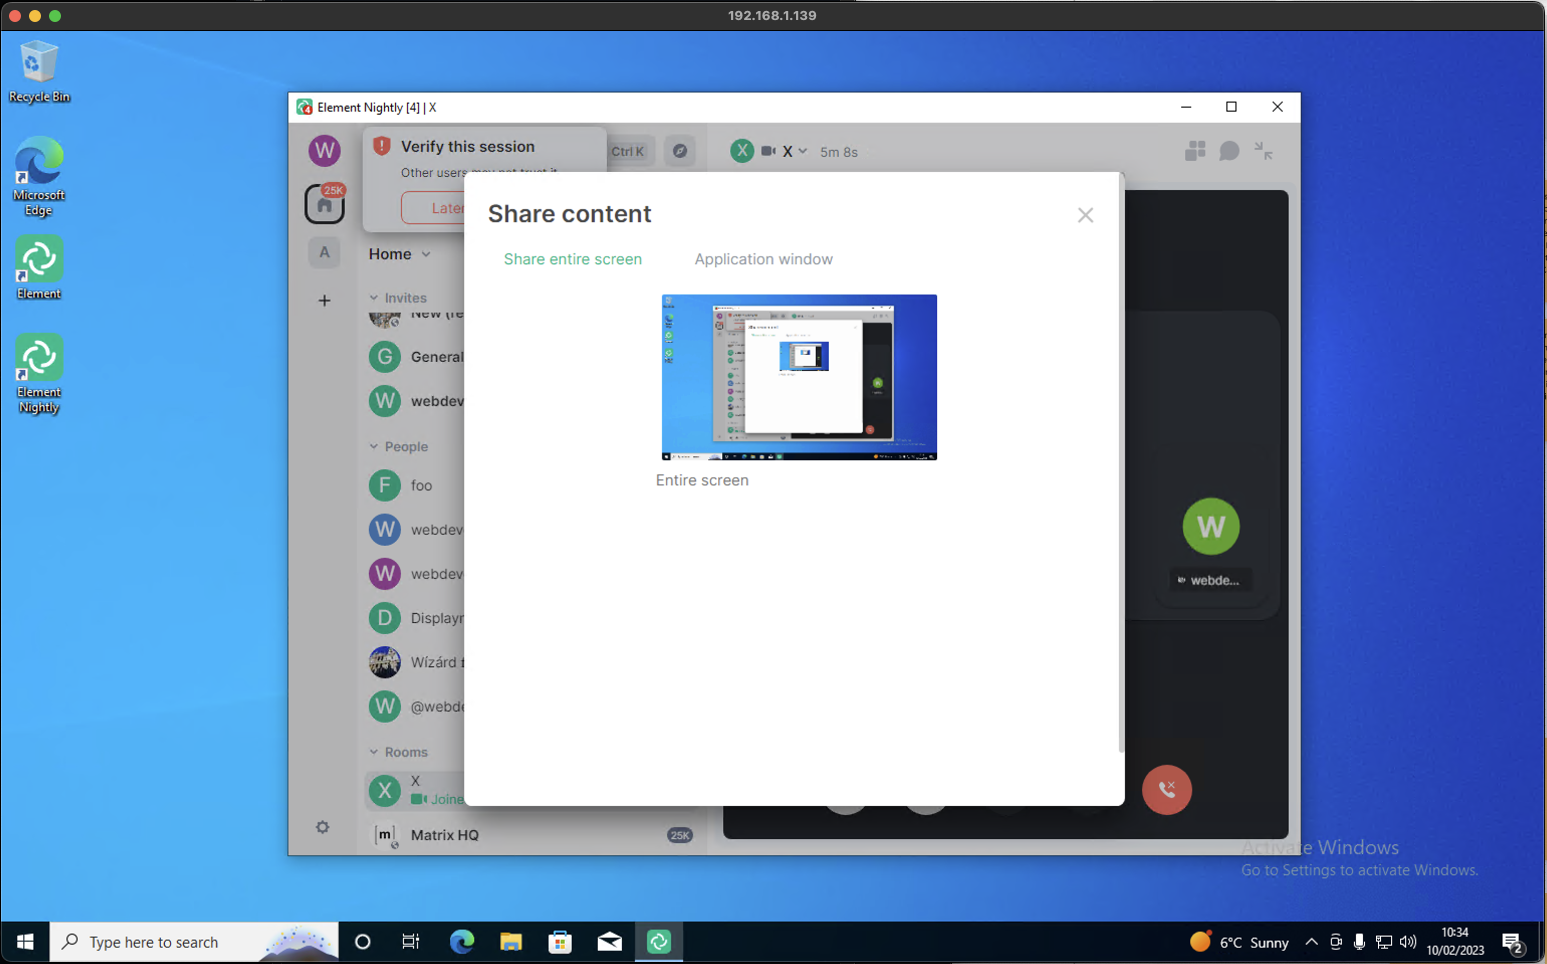This screenshot has height=964, width=1547.
Task: Change call layout using the grid icon
Action: tap(1194, 150)
